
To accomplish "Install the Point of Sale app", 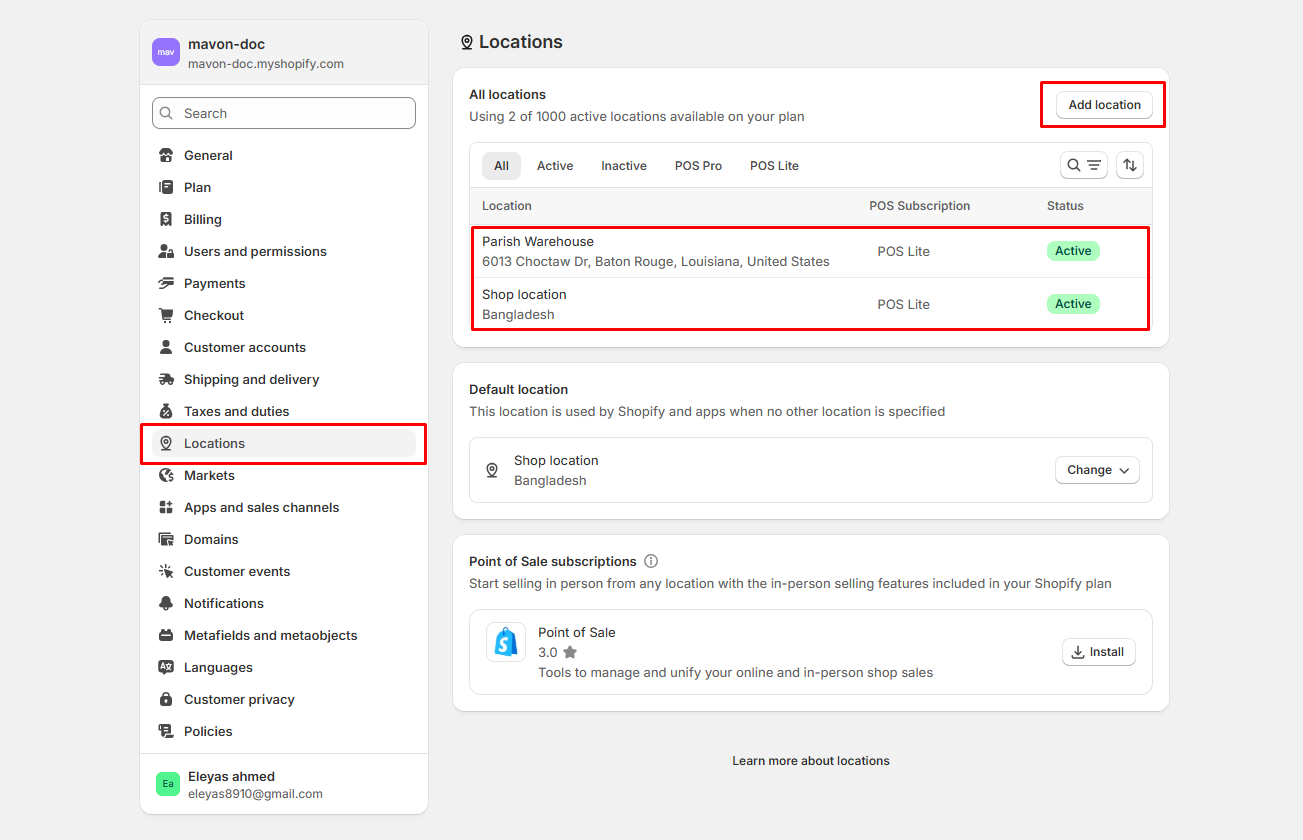I will (x=1098, y=652).
